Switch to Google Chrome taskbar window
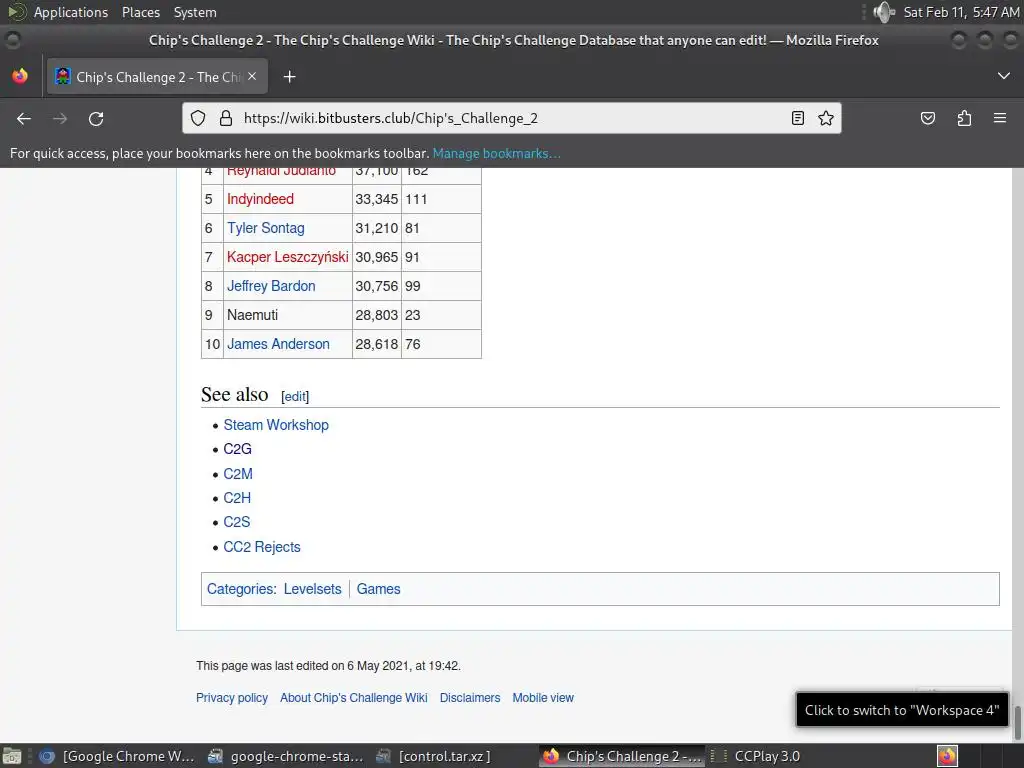The width and height of the screenshot is (1024, 768). click(x=118, y=756)
